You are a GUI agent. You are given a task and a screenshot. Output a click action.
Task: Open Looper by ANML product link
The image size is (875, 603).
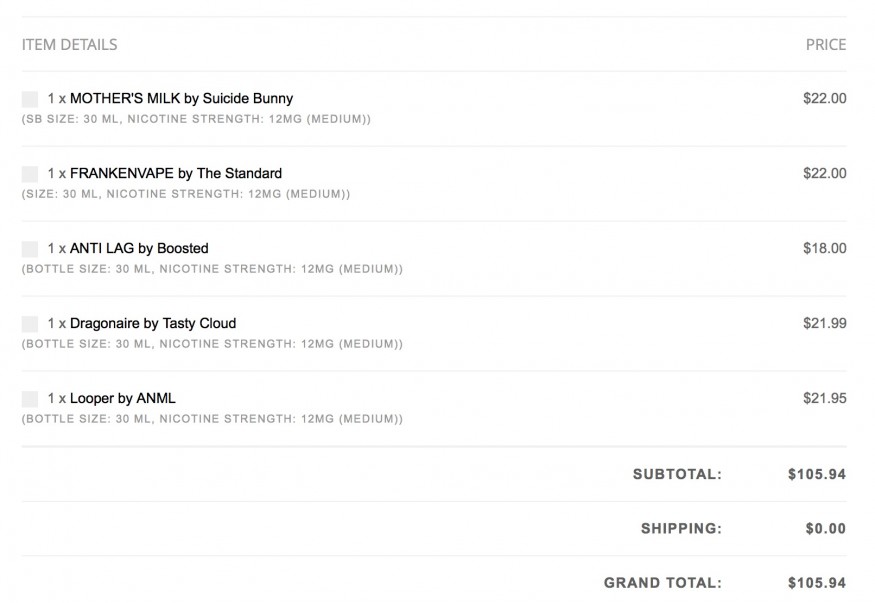[122, 398]
